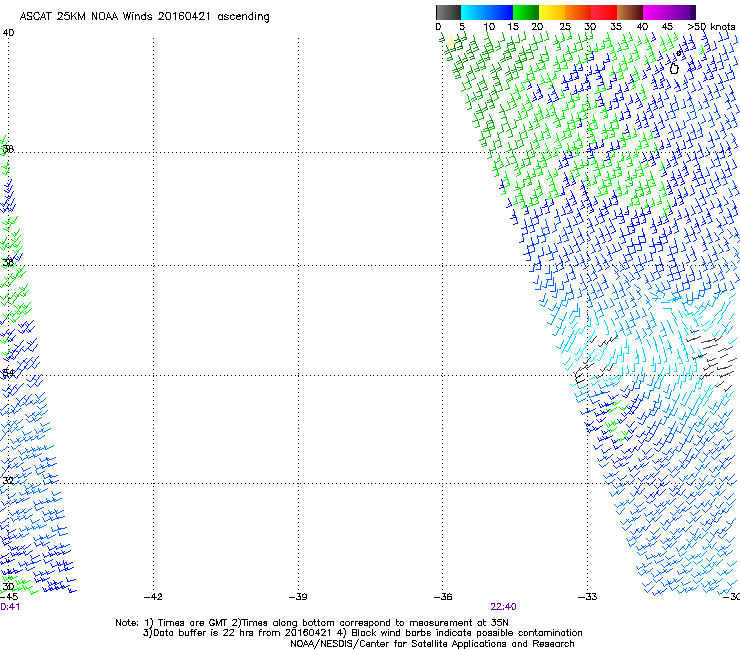Click the purple 45-50 knots color swatch
Image resolution: width=740 pixels, height=650 pixels.
coord(682,12)
